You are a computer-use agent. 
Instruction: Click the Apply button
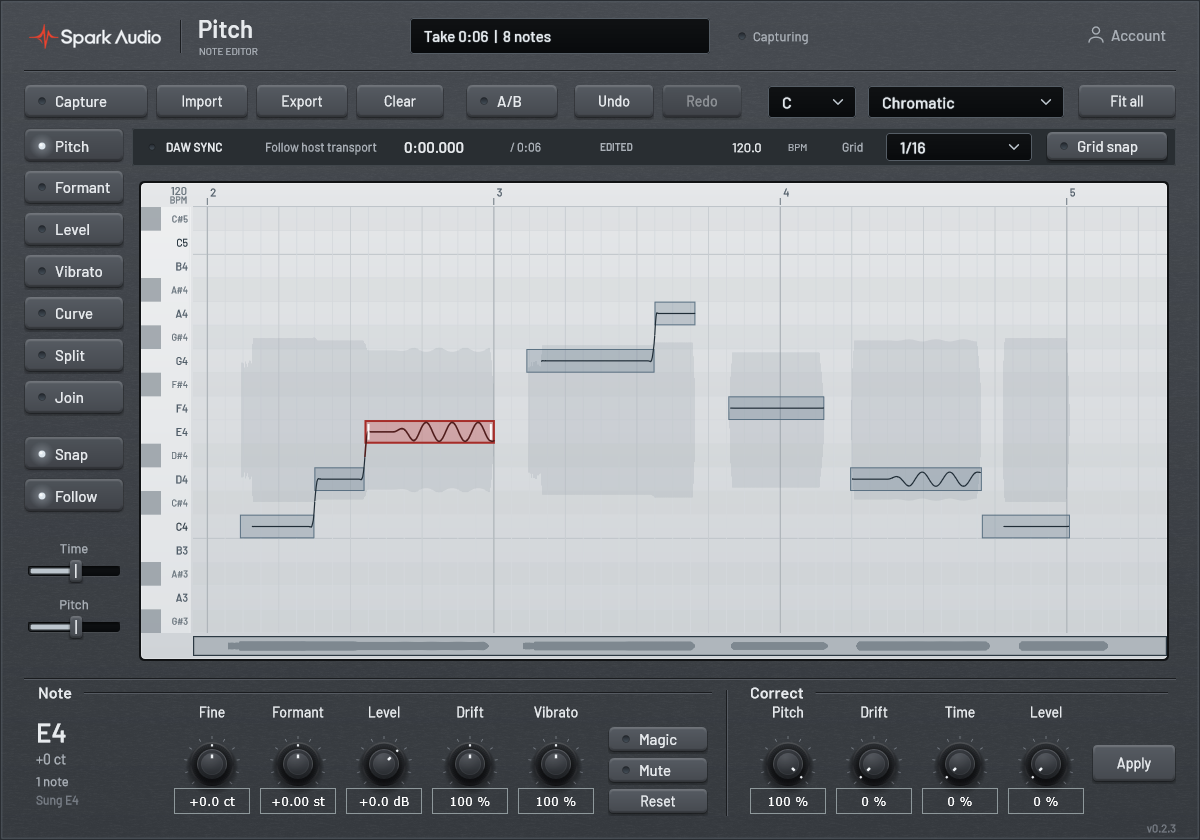coord(1133,763)
